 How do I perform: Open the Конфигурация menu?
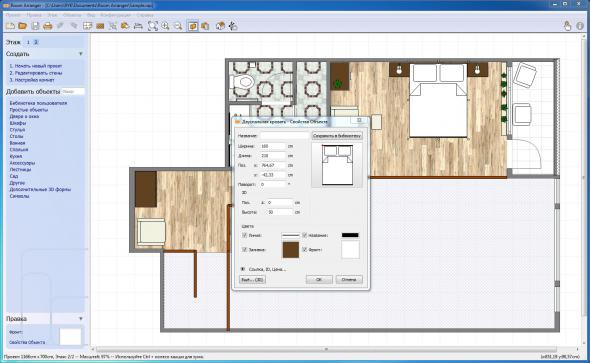point(116,15)
